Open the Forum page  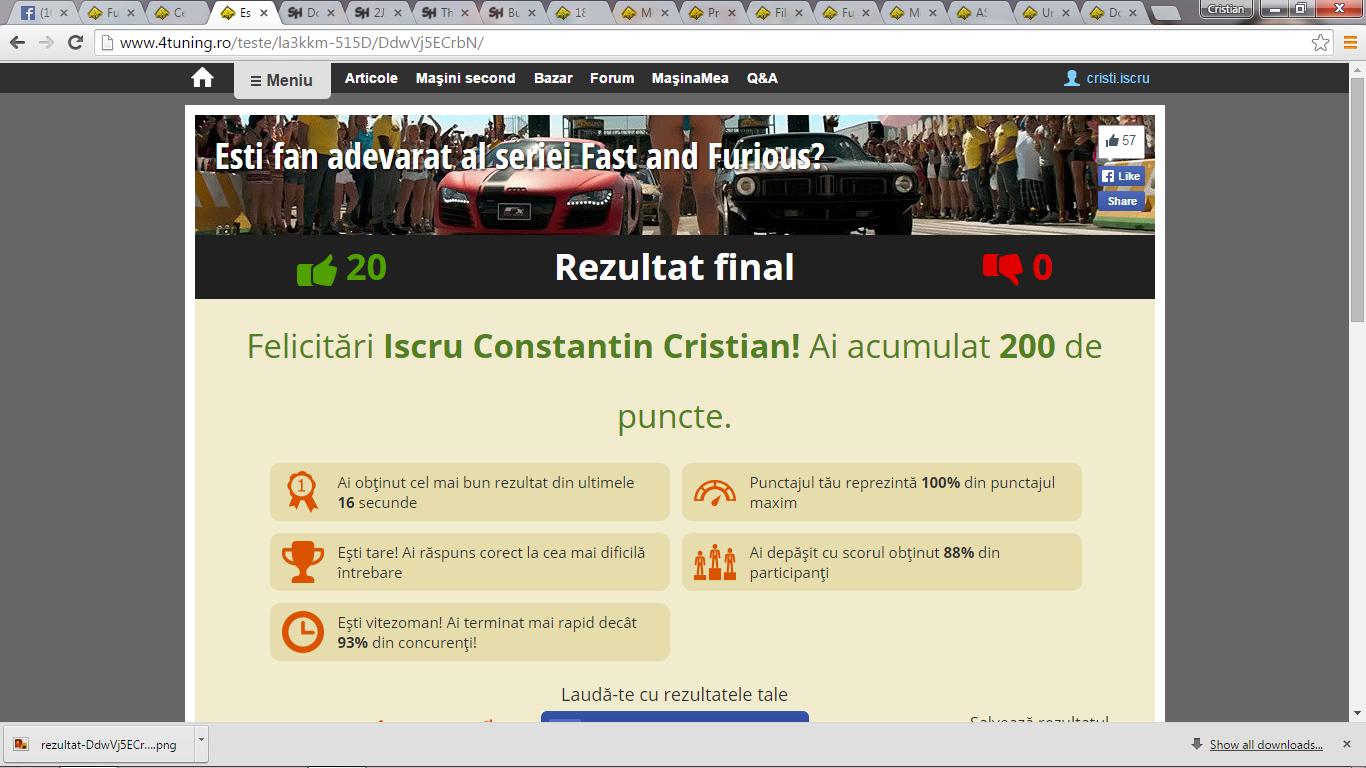(612, 78)
